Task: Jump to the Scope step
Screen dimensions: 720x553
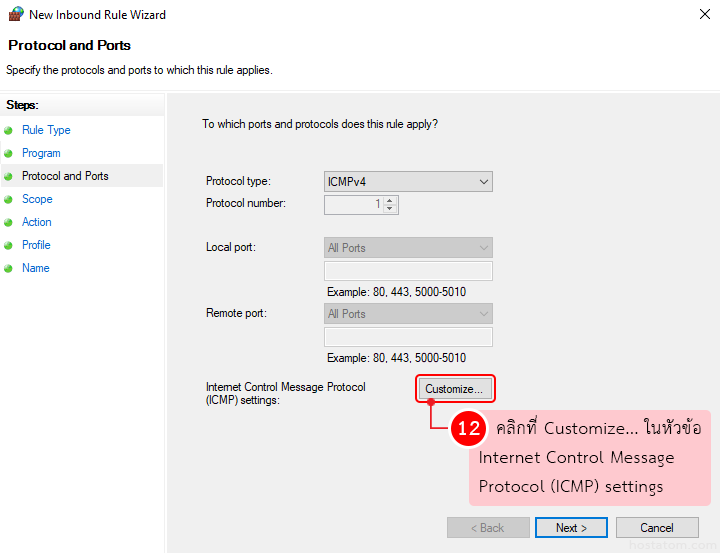Action: (x=37, y=199)
